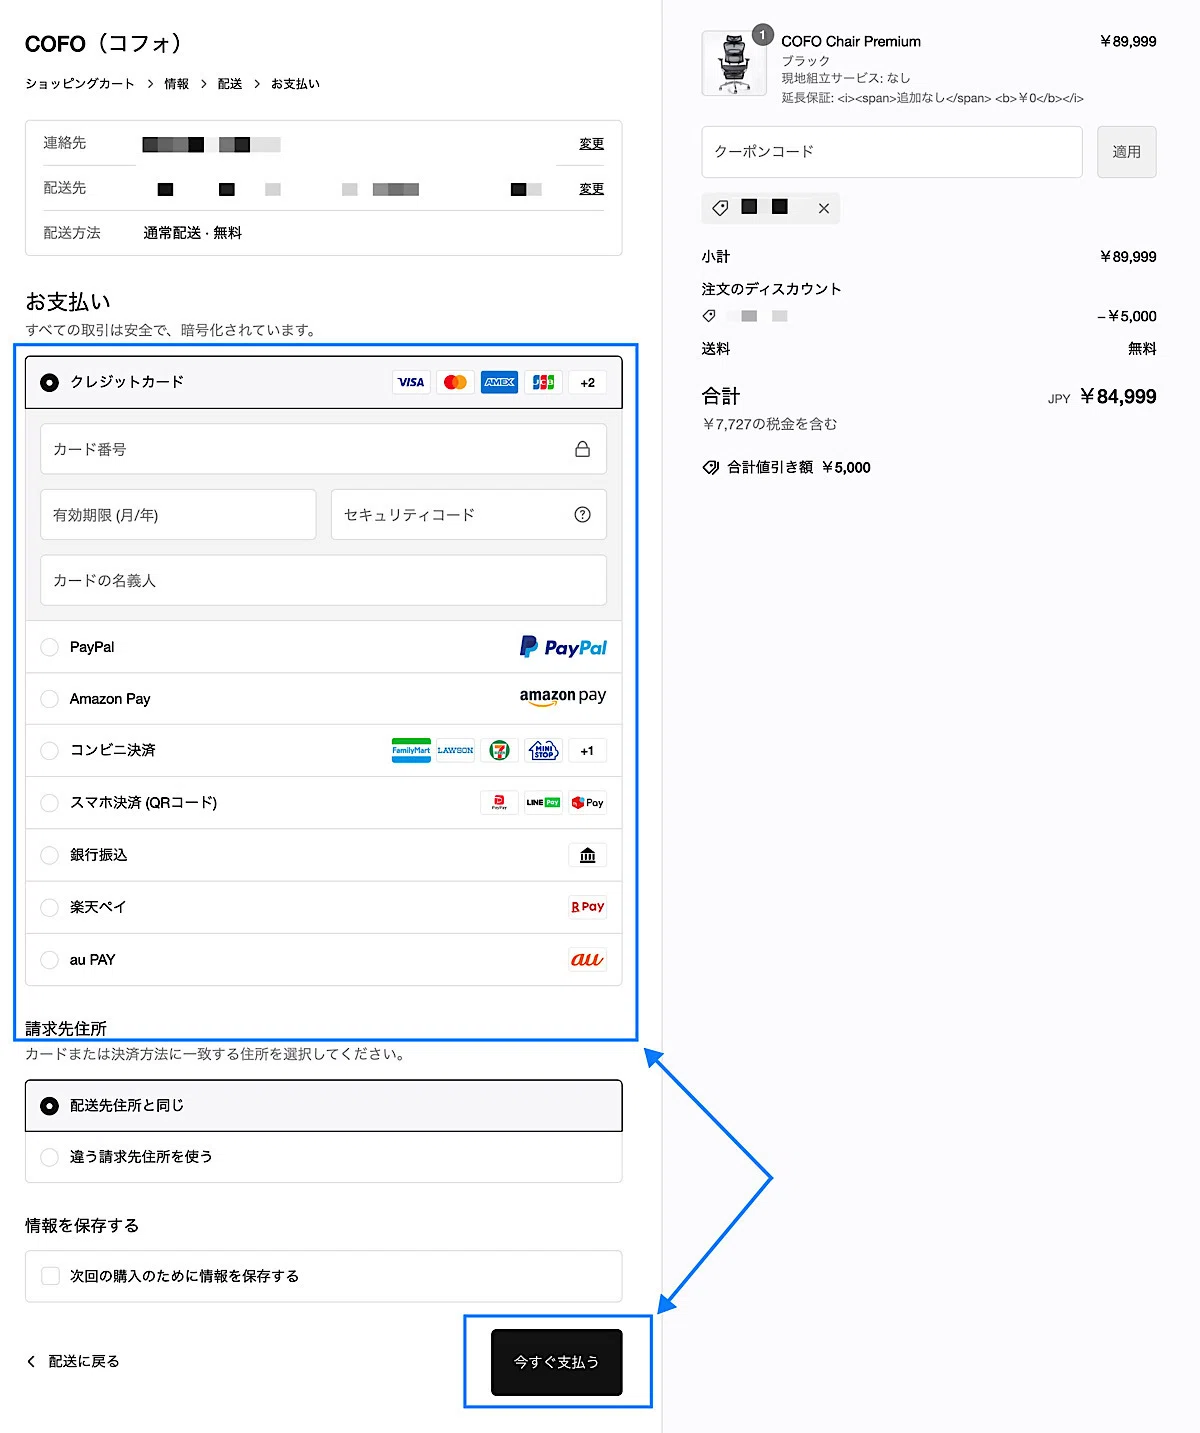Image resolution: width=1200 pixels, height=1433 pixels.
Task: Click the カードの名義人 field
Action: pyautogui.click(x=323, y=580)
